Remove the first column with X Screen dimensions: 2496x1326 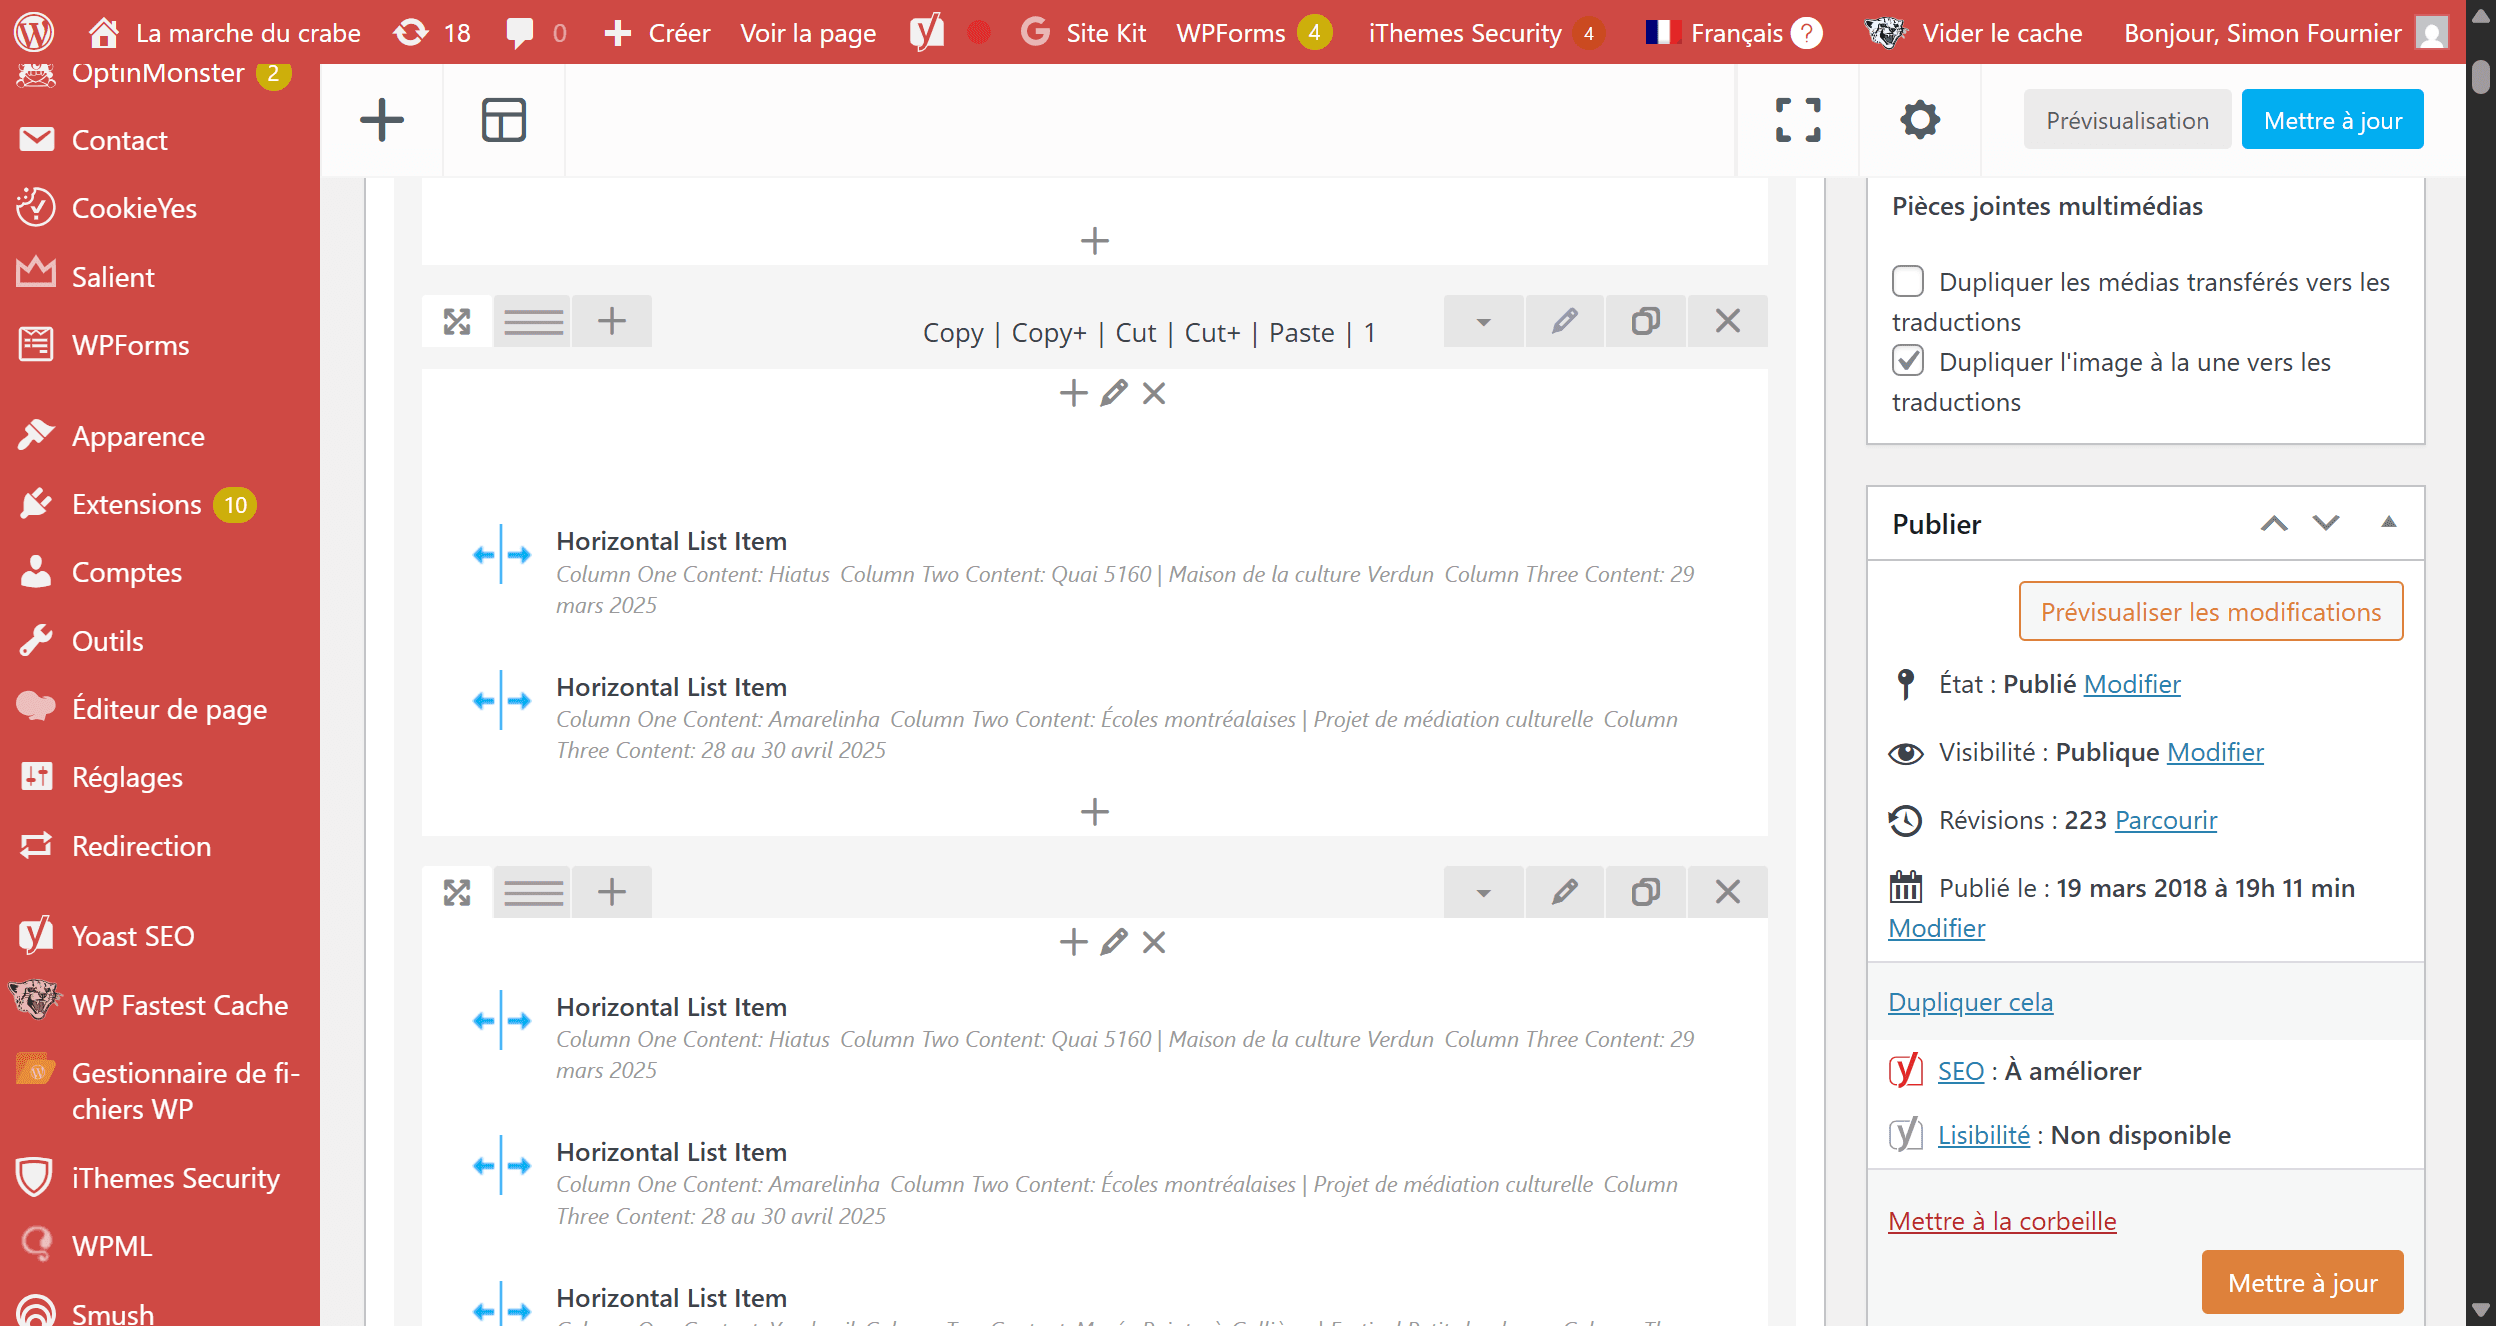pyautogui.click(x=1154, y=393)
